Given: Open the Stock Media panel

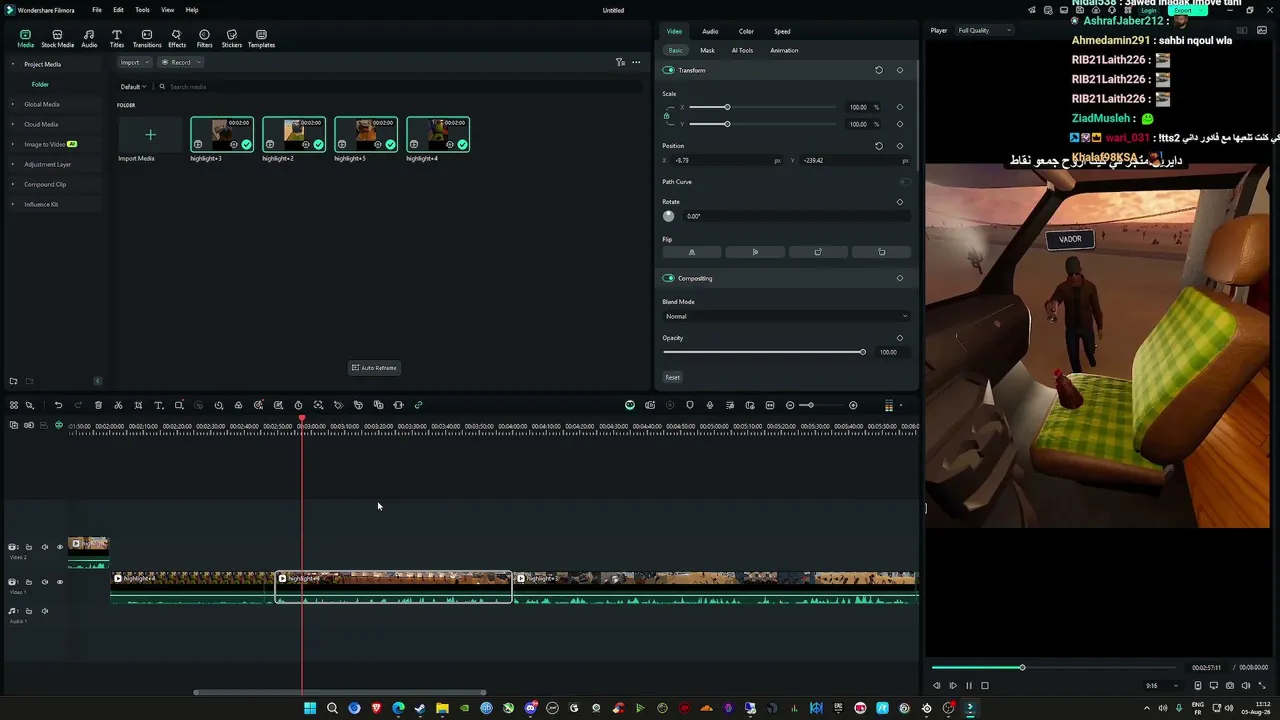Looking at the screenshot, I should coord(57,38).
